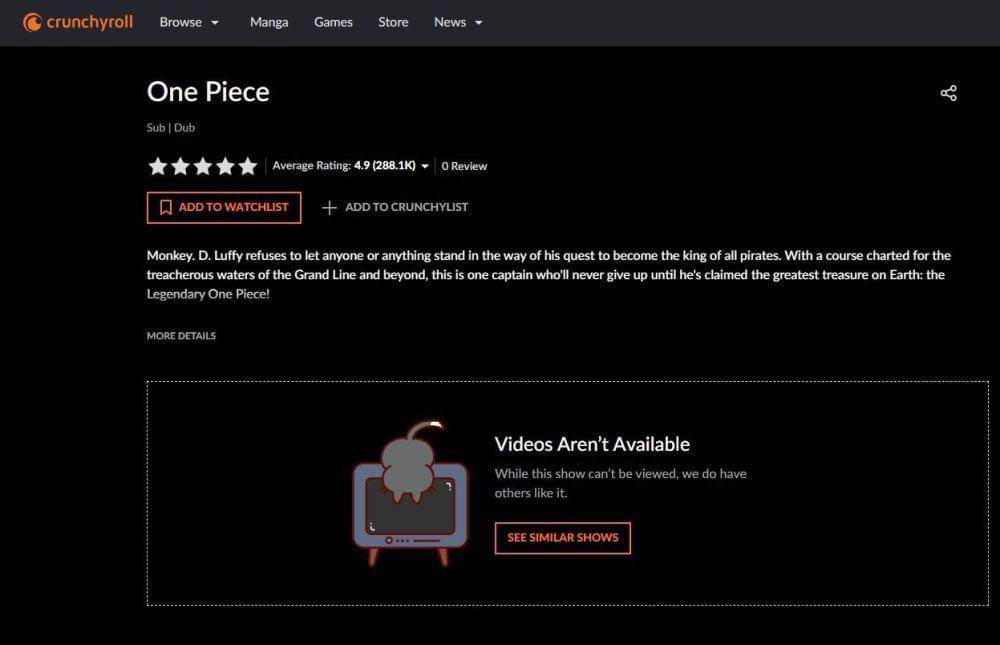Select the second rating star
The height and width of the screenshot is (645, 1000).
pos(180,166)
